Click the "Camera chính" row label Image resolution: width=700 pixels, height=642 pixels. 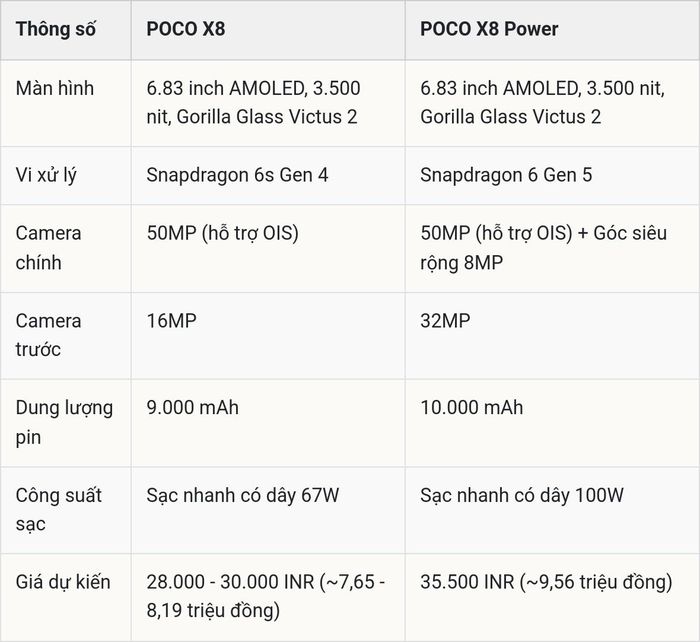(48, 248)
